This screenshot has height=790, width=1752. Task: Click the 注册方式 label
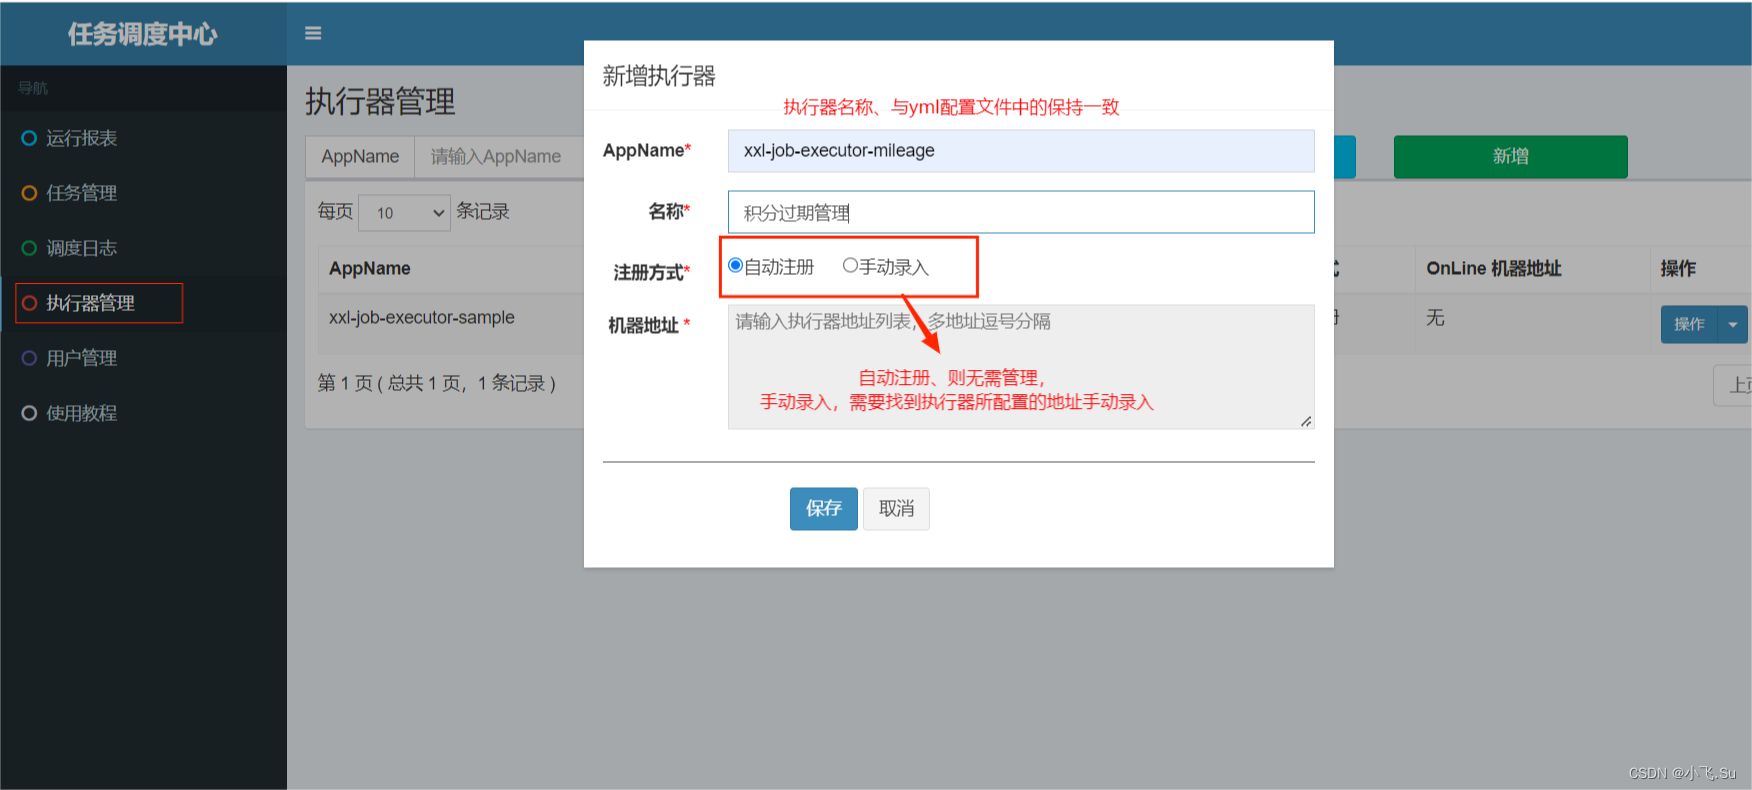(x=652, y=272)
